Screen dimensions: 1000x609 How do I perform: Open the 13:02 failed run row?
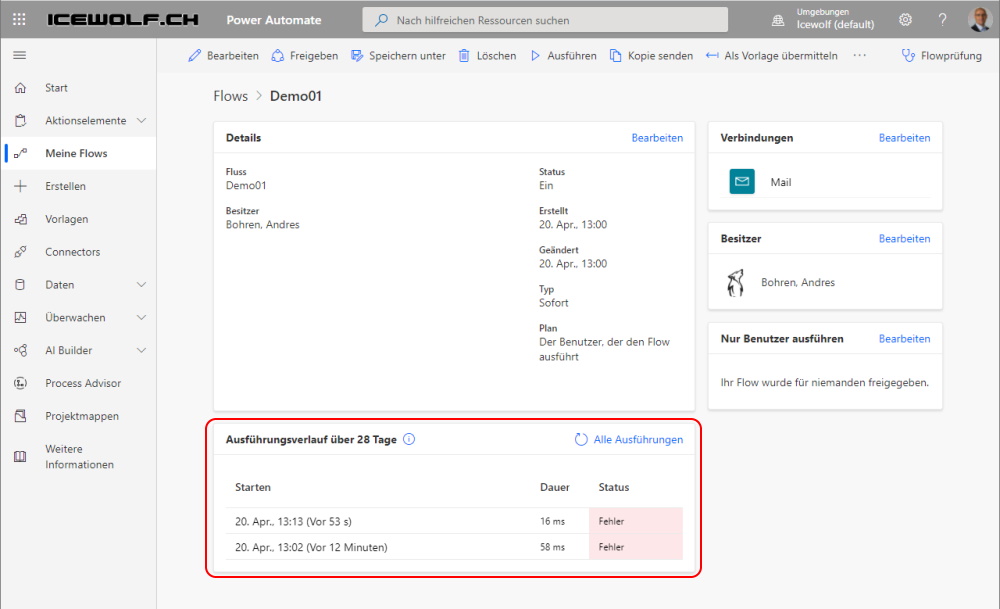click(x=454, y=547)
